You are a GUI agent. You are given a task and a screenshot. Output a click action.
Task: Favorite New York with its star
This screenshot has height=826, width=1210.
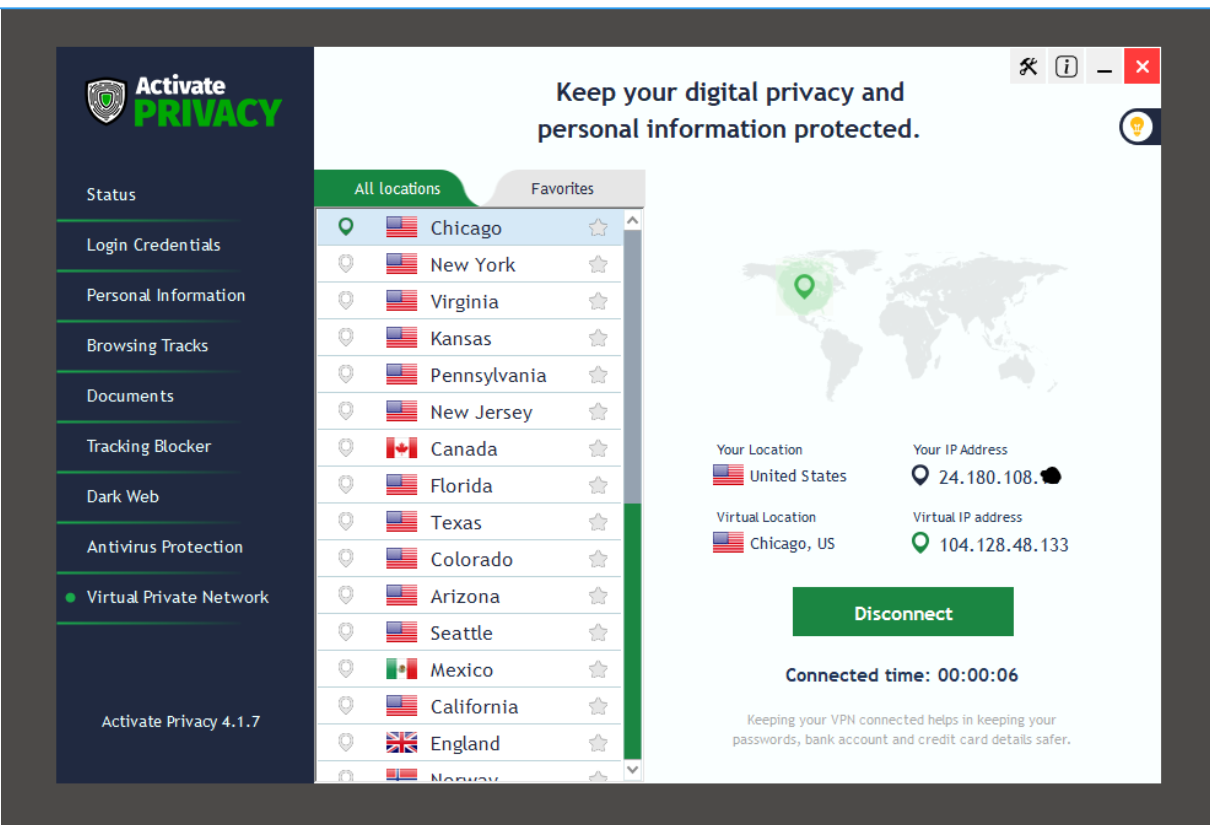(x=598, y=265)
